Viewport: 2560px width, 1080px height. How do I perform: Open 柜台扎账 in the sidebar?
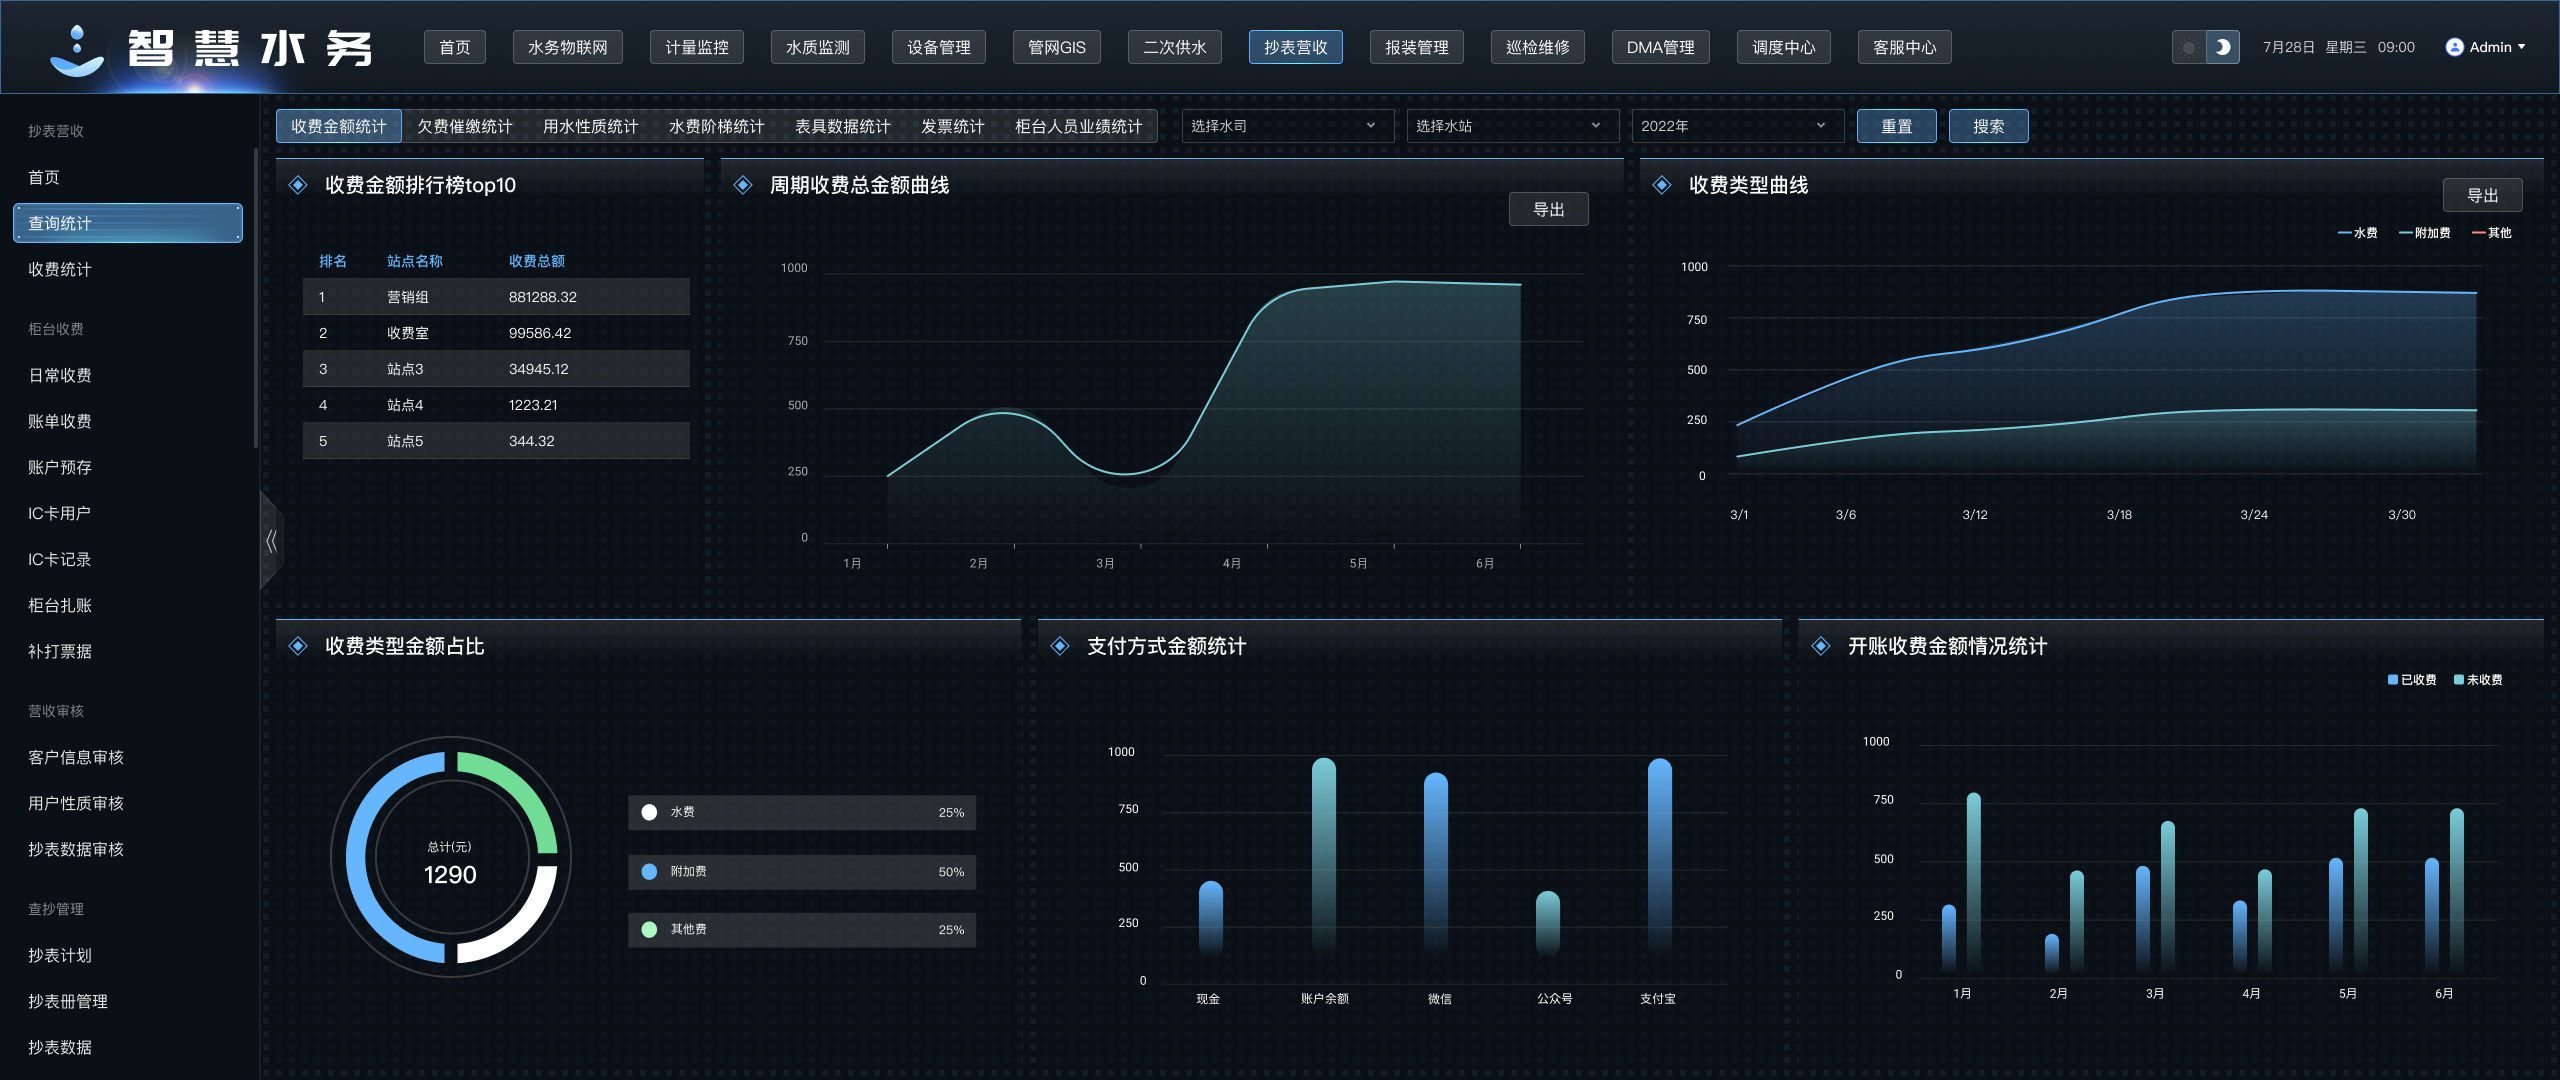pyautogui.click(x=60, y=605)
